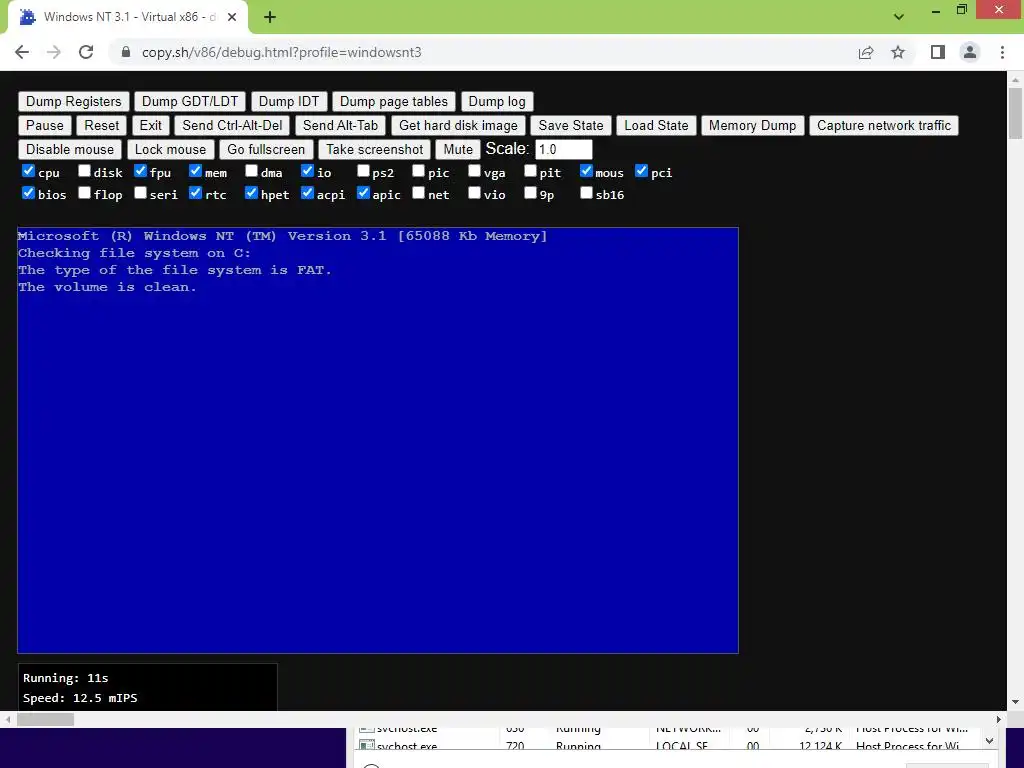The image size is (1024, 768).
Task: Click the address bar URL
Action: pos(281,52)
